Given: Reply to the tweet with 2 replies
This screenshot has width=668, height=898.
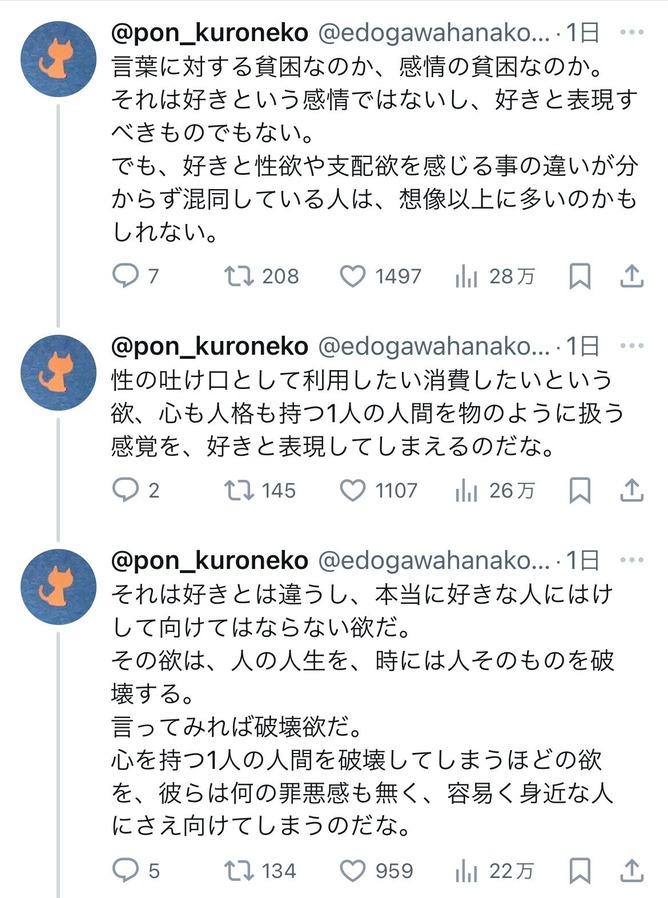Looking at the screenshot, I should [x=125, y=490].
